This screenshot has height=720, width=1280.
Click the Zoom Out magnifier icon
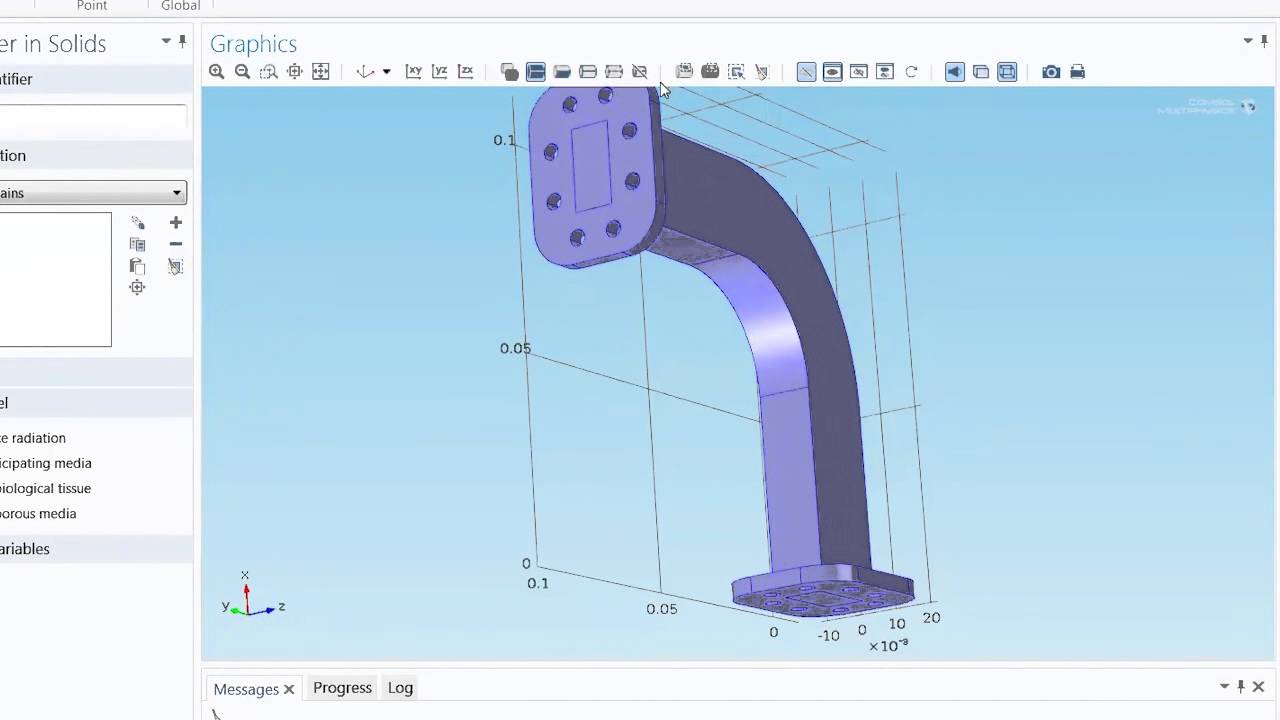242,71
